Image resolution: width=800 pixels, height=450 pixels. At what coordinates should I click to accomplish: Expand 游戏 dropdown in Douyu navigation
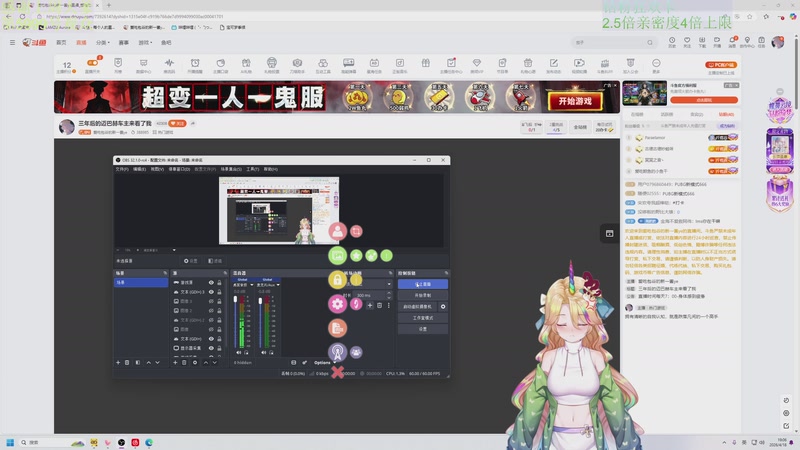pos(145,43)
